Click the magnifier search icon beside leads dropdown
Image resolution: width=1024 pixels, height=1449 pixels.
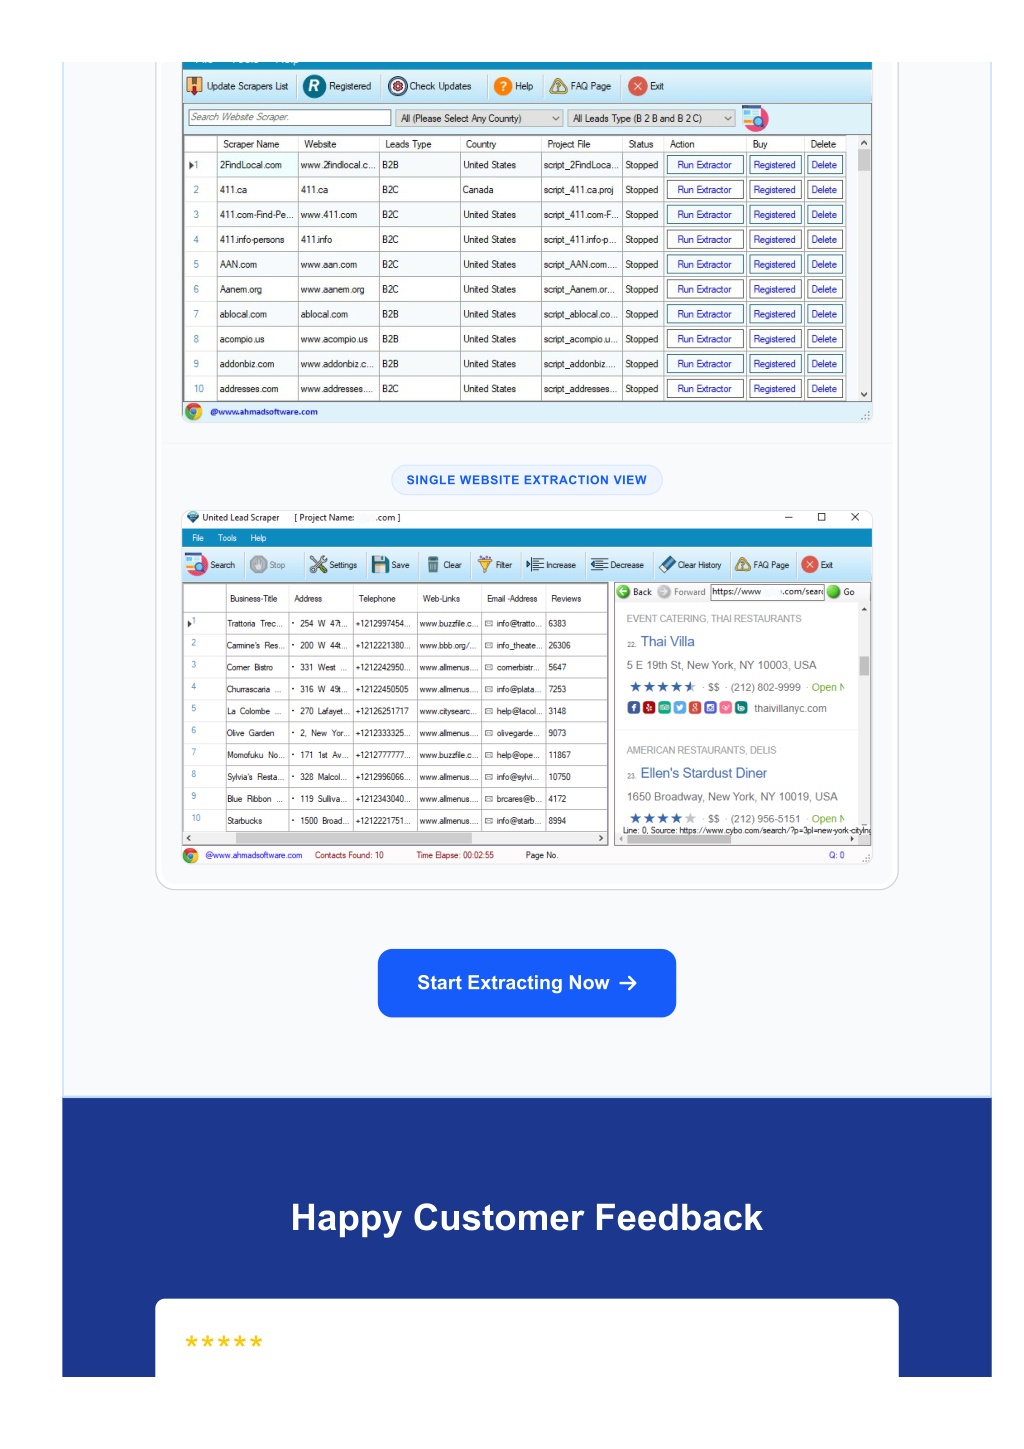pyautogui.click(x=755, y=119)
